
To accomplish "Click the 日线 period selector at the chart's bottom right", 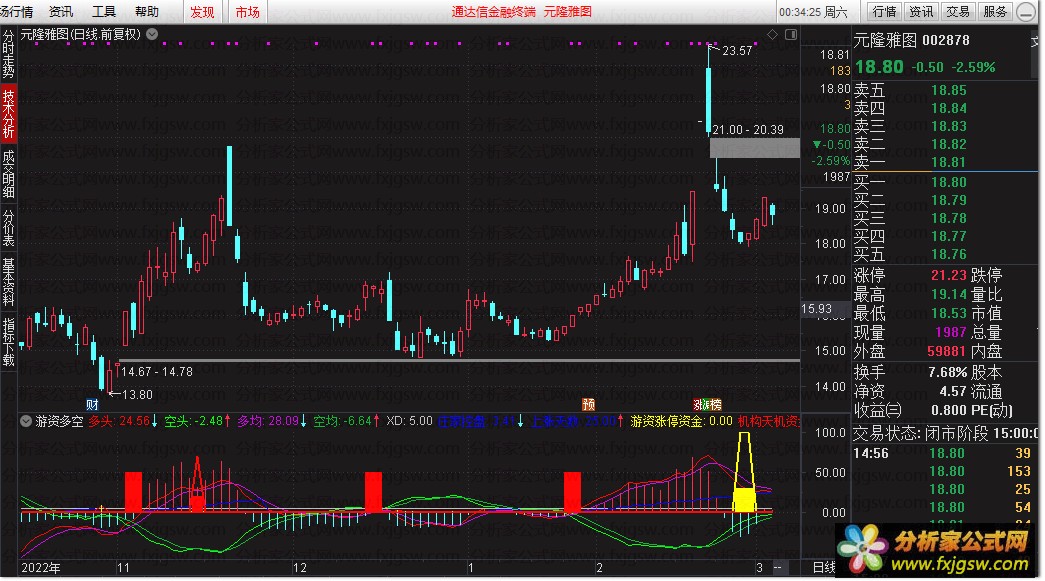I will [x=824, y=567].
